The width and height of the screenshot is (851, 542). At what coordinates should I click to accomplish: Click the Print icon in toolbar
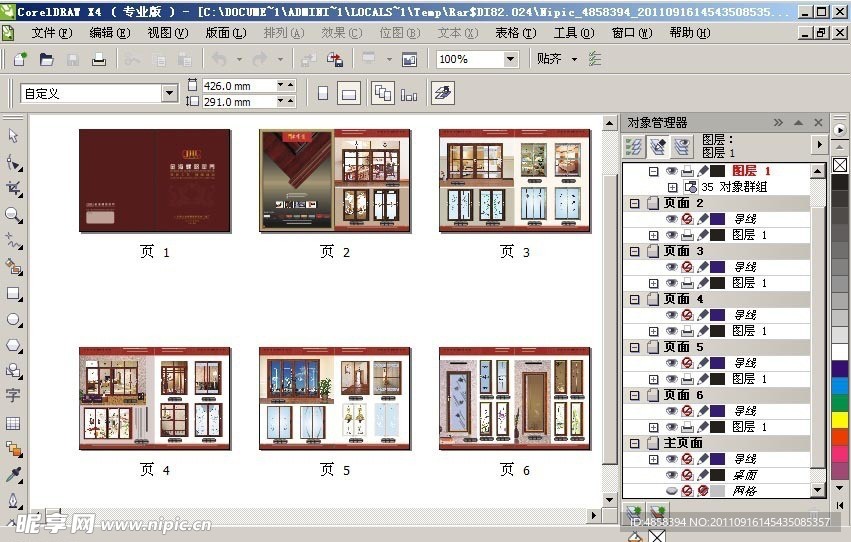(99, 59)
